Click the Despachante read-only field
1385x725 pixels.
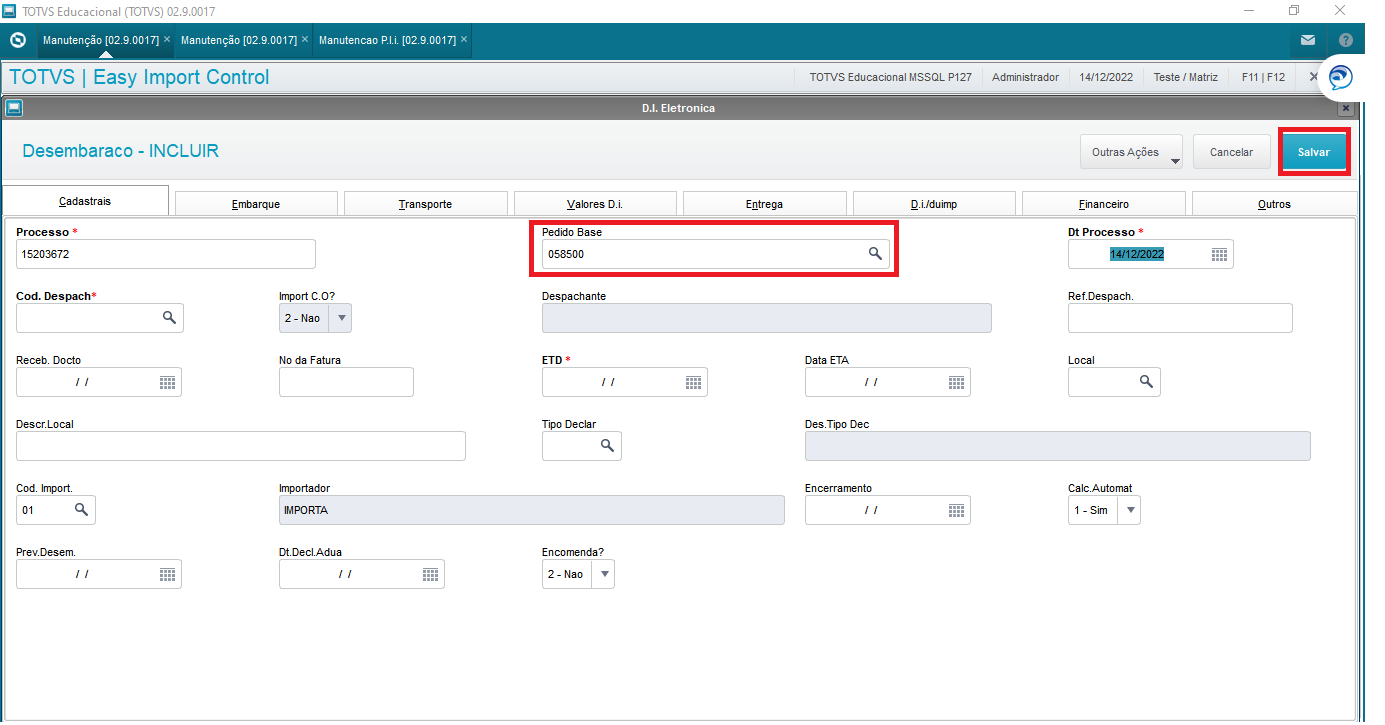[x=767, y=318]
